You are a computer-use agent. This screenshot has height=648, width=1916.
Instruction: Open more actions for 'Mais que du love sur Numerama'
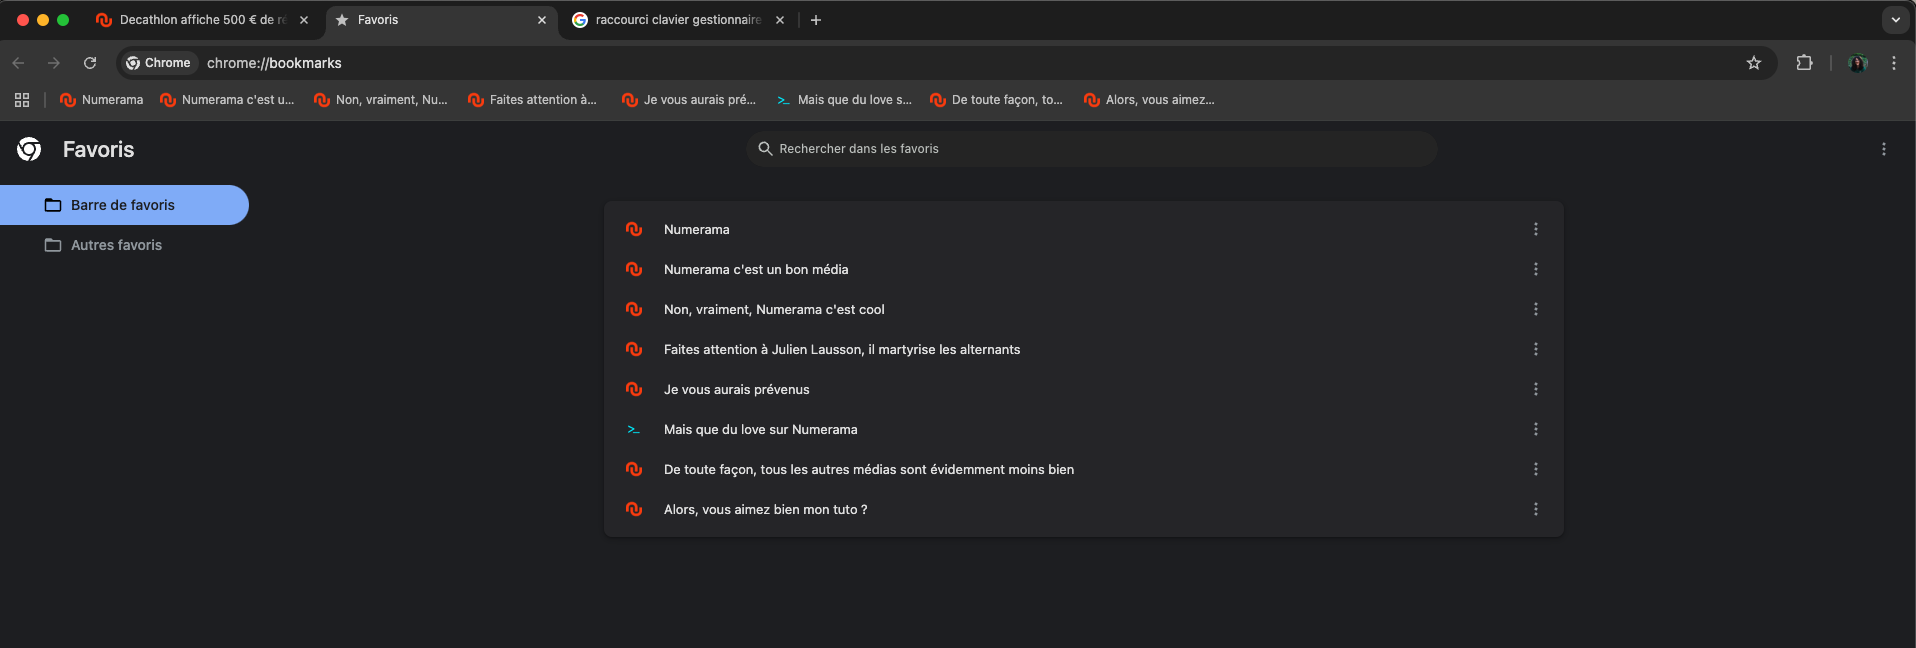[x=1536, y=429]
